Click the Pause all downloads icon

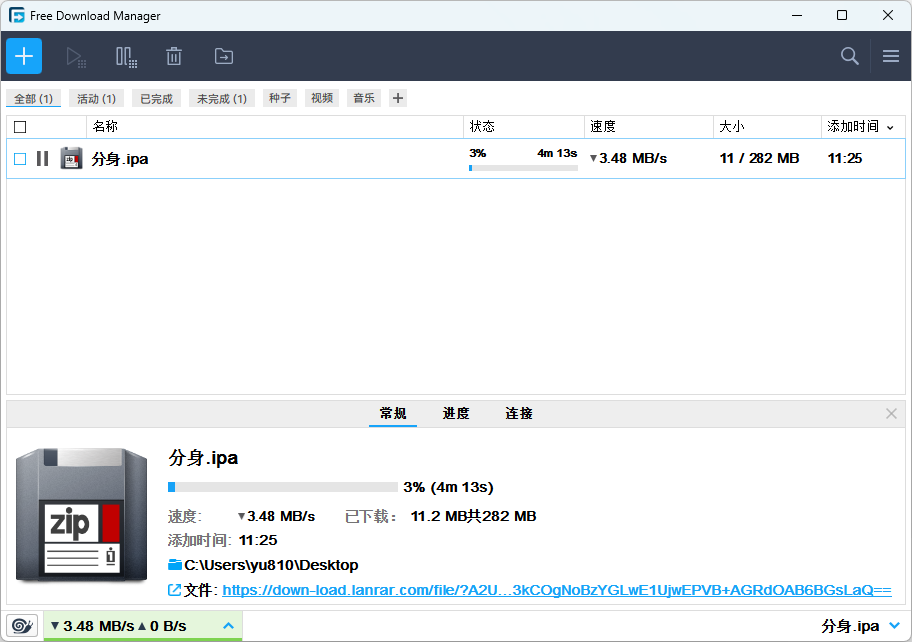point(126,56)
